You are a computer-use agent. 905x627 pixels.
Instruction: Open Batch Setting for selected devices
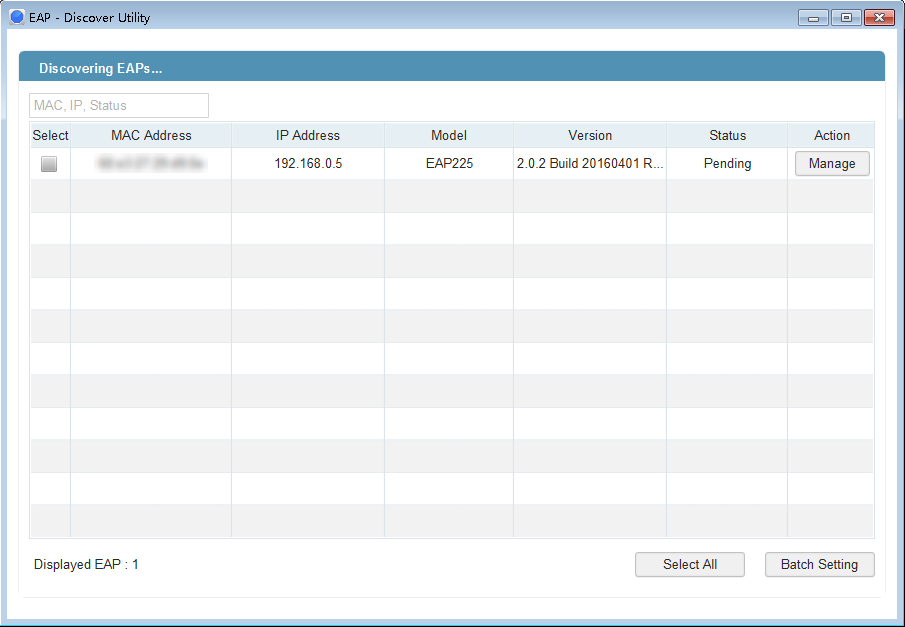tap(819, 564)
